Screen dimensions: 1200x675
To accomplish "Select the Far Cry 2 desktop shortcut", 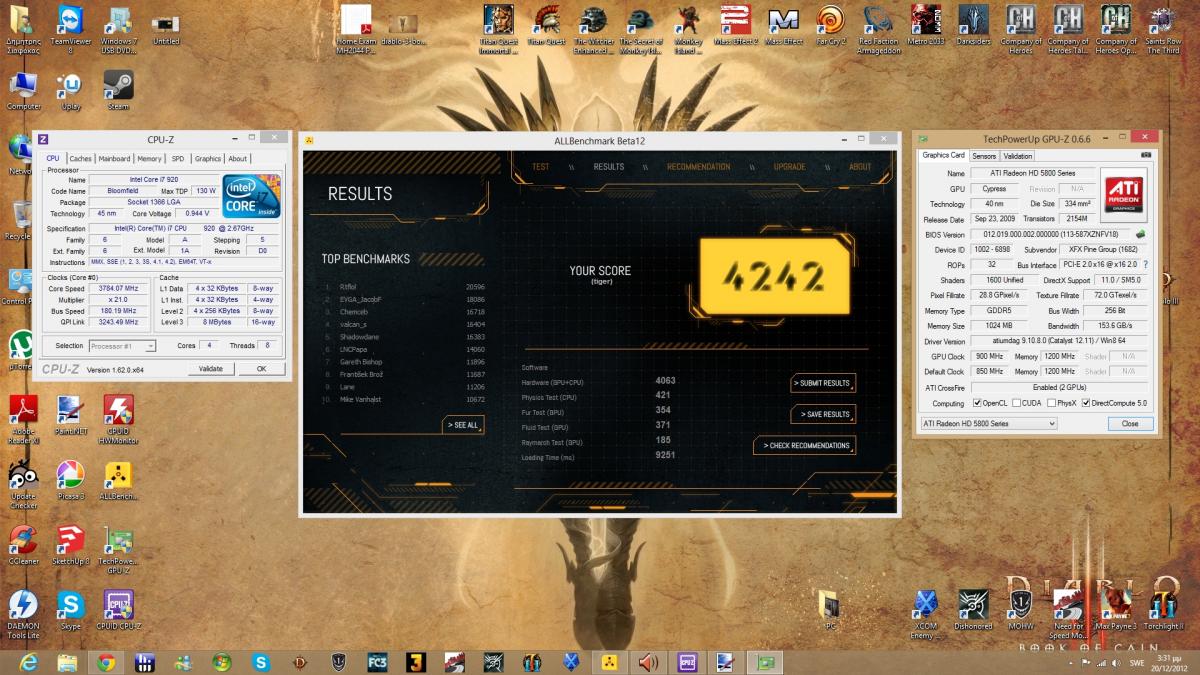I will (830, 27).
